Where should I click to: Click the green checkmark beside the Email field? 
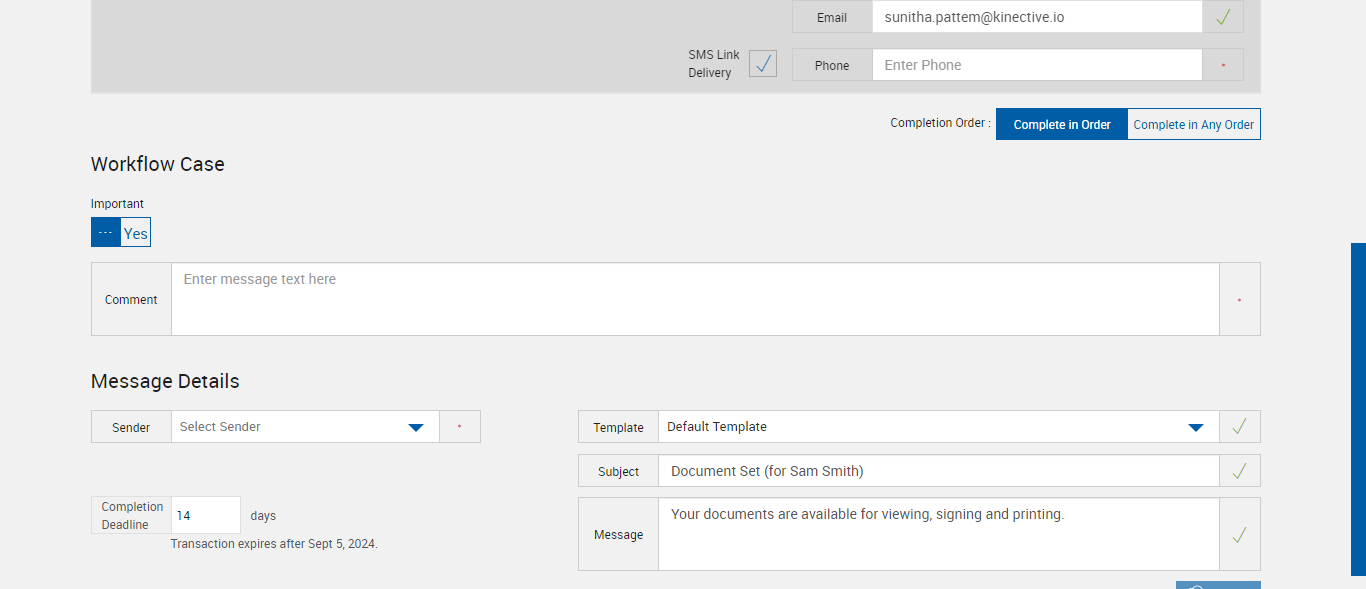point(1222,17)
